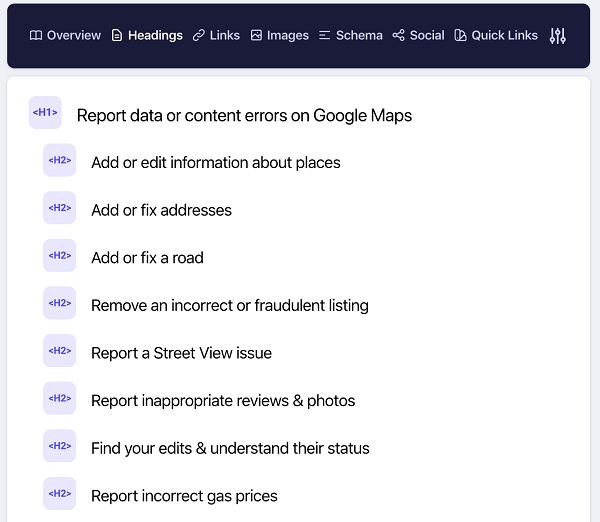Select the H1 tag badge
Screen dimensions: 600x522
(45, 113)
